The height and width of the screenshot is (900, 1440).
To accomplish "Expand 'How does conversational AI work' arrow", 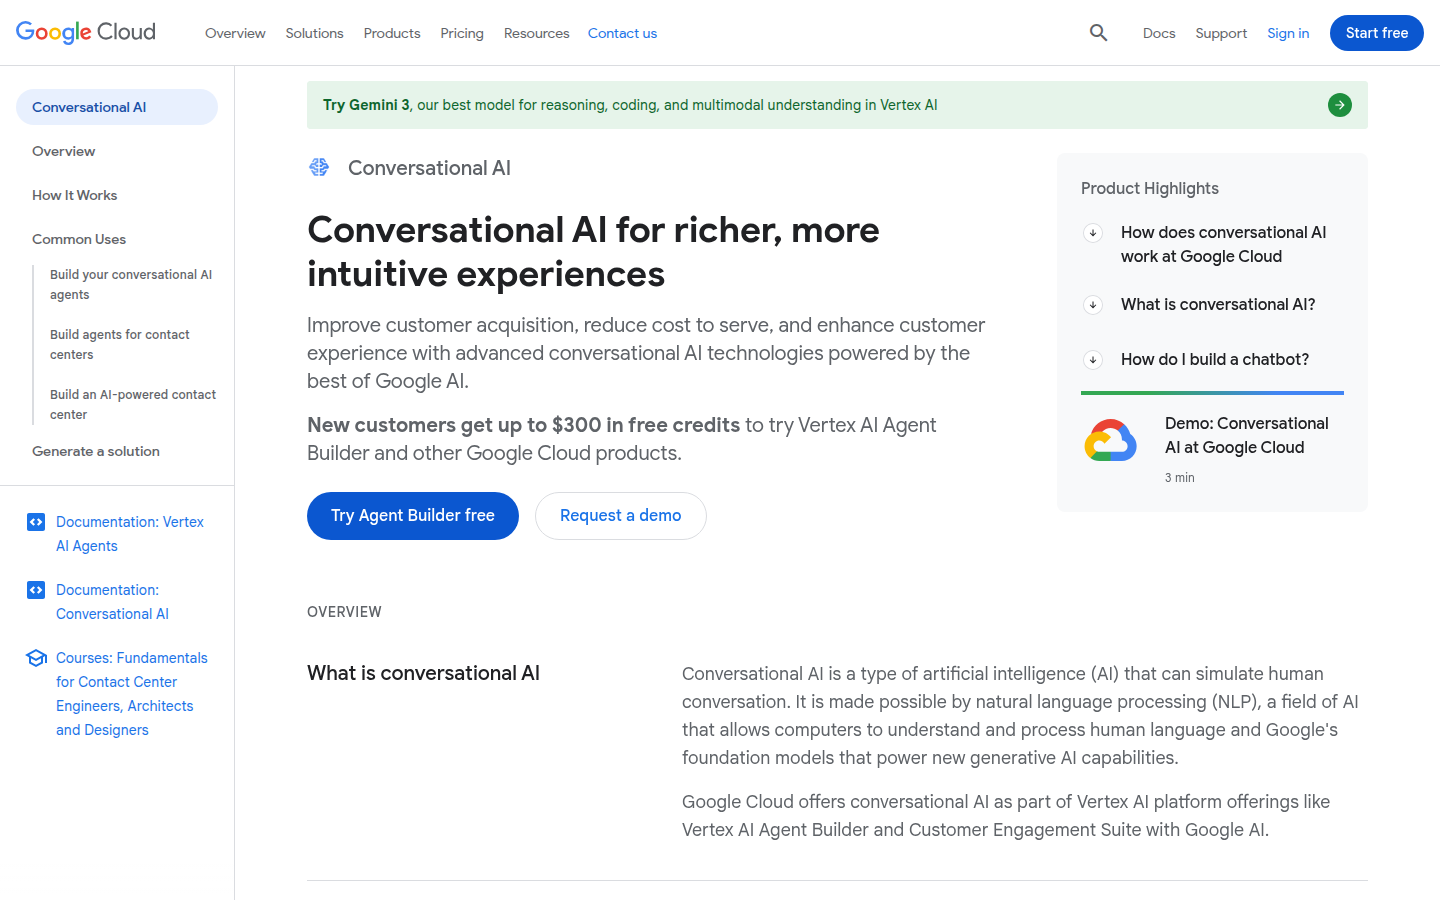I will (1093, 233).
